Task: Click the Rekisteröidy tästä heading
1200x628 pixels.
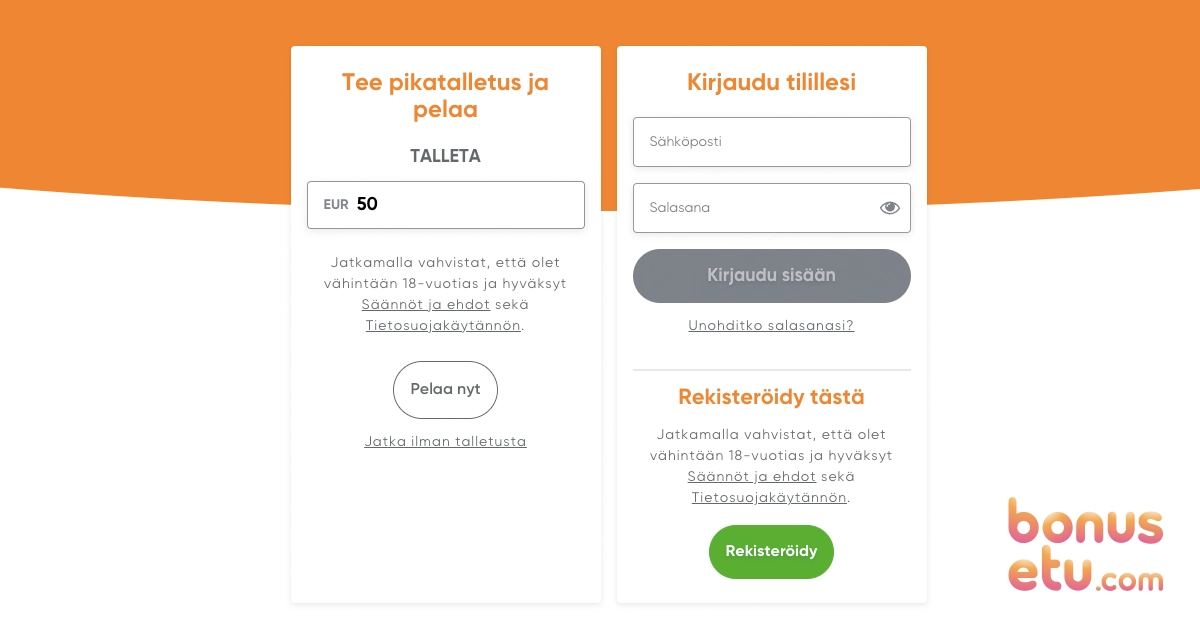Action: click(771, 397)
